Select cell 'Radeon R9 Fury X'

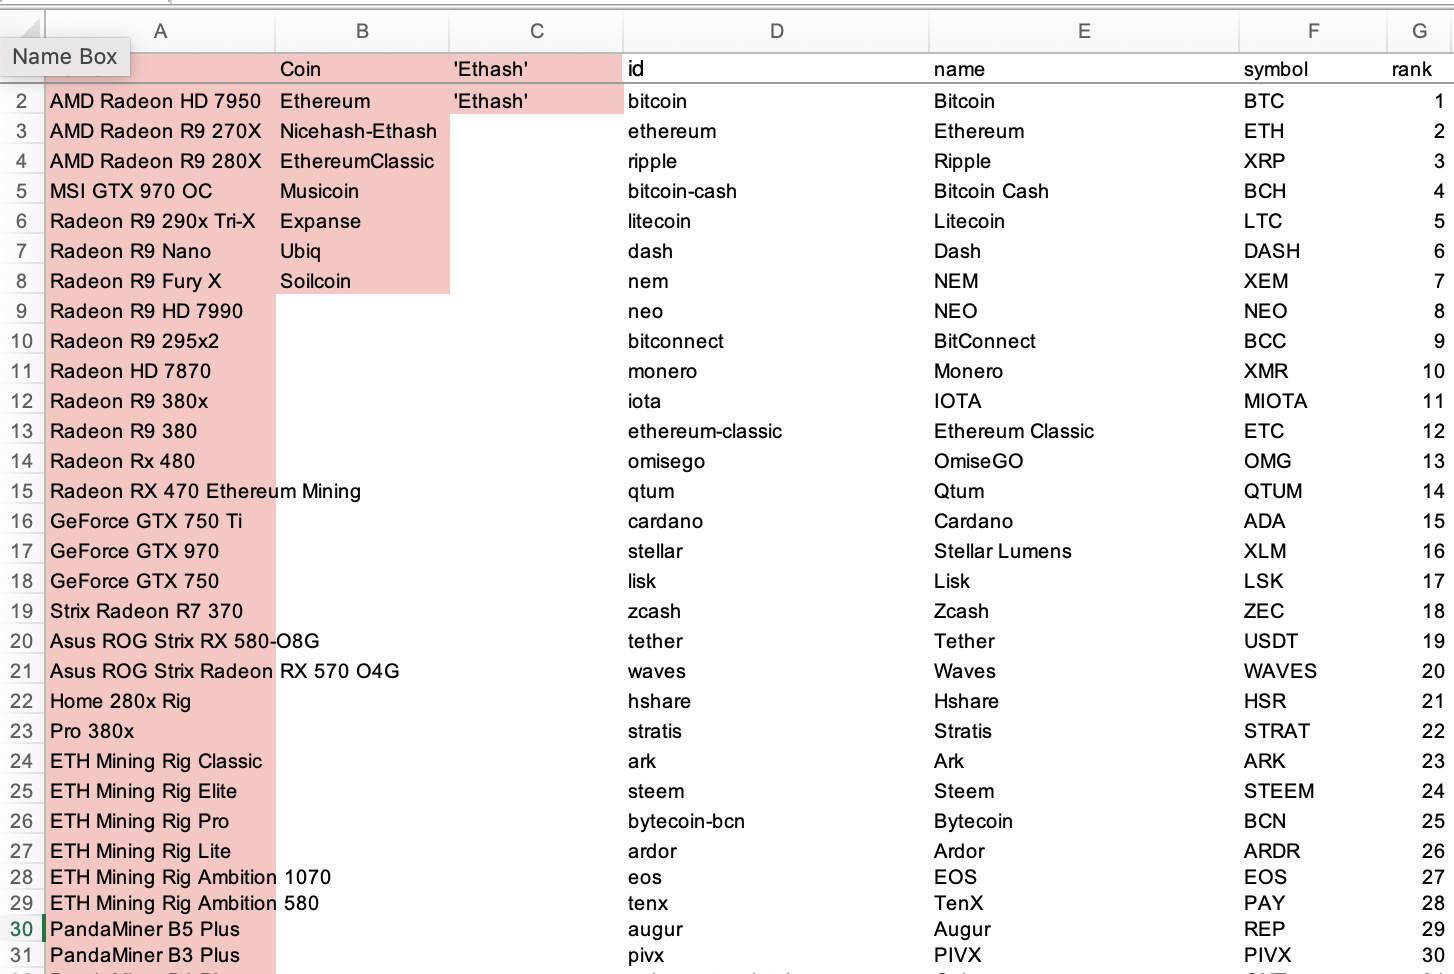(x=160, y=281)
